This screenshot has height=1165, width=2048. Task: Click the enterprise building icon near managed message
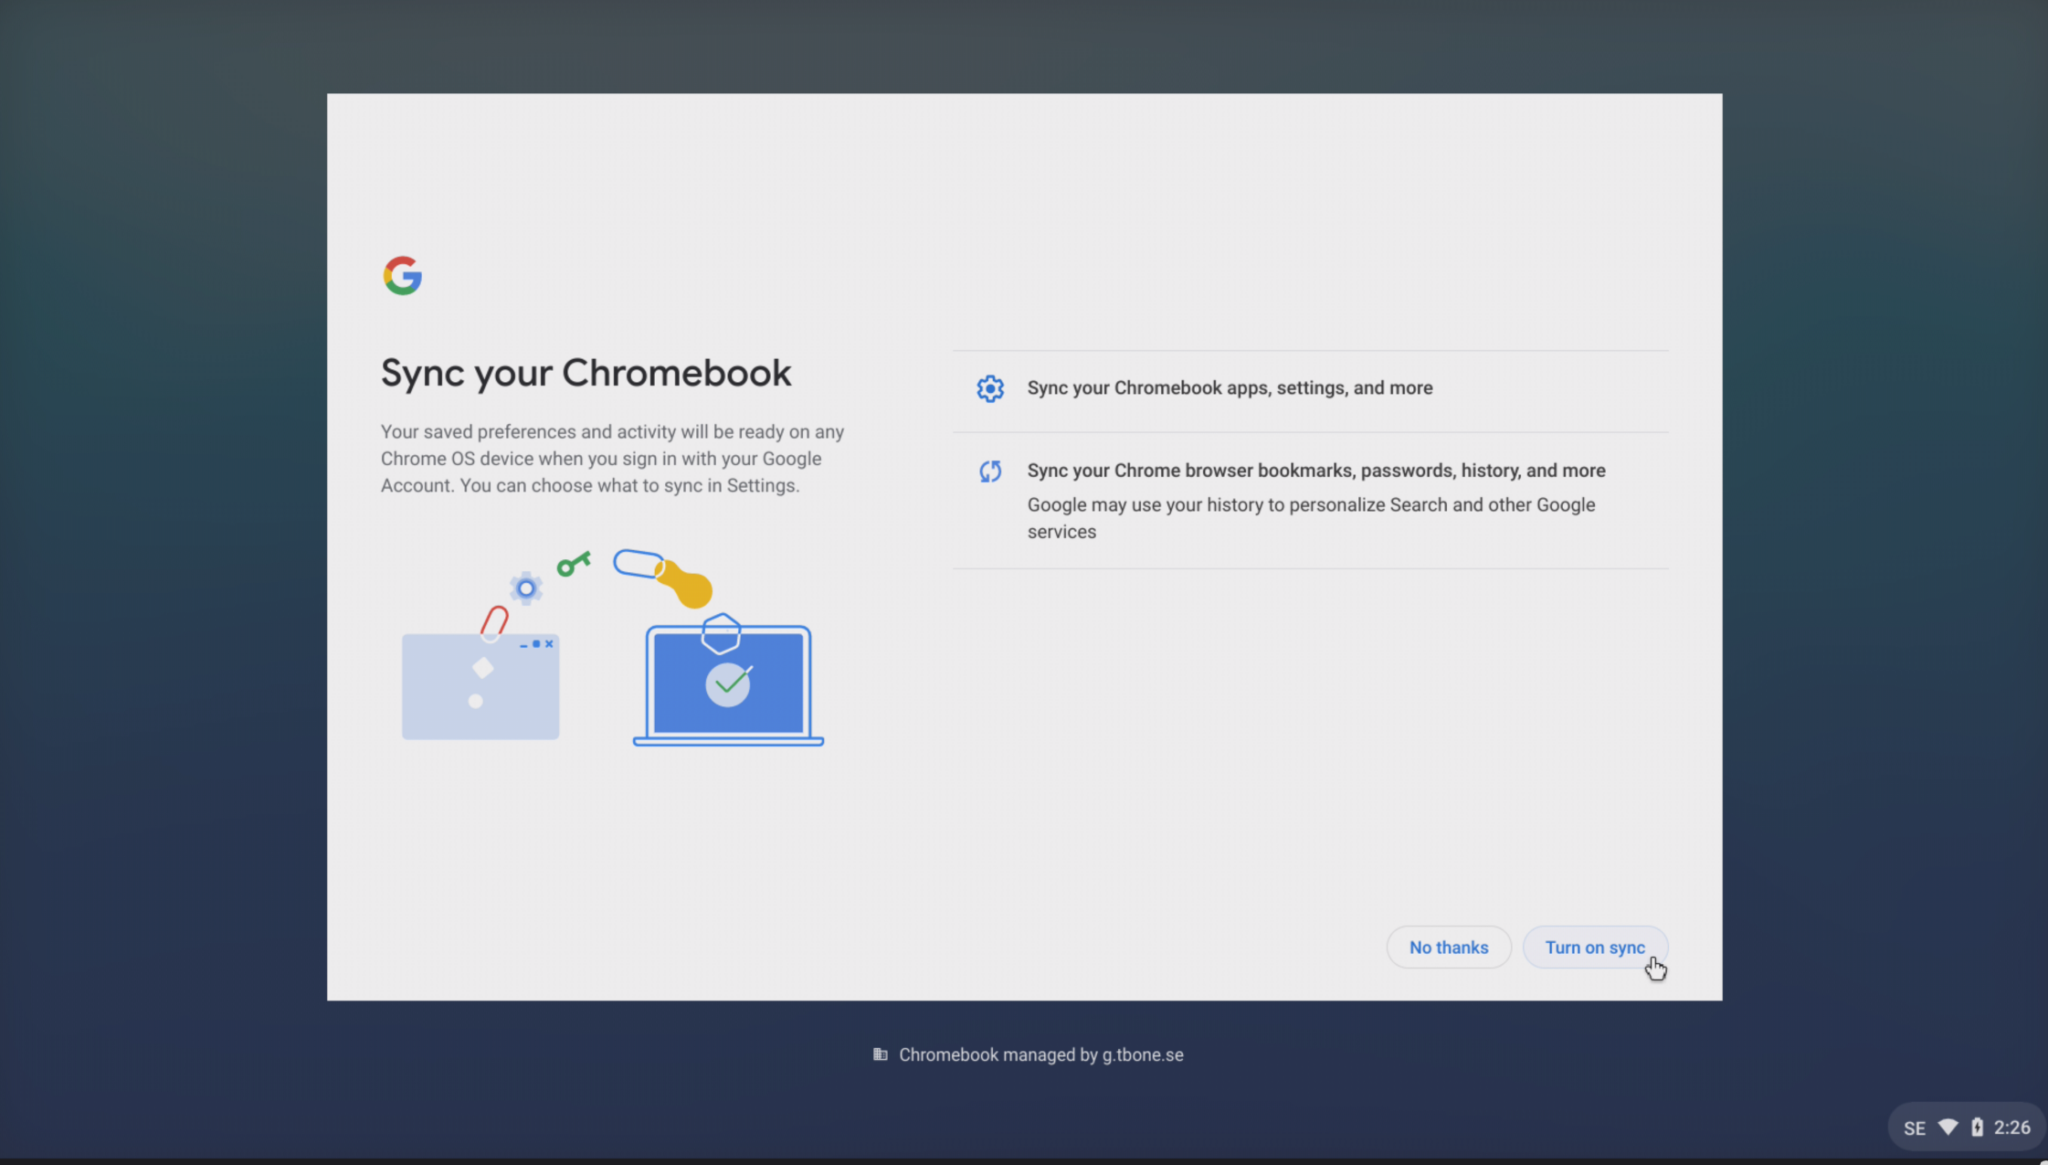[x=881, y=1054]
